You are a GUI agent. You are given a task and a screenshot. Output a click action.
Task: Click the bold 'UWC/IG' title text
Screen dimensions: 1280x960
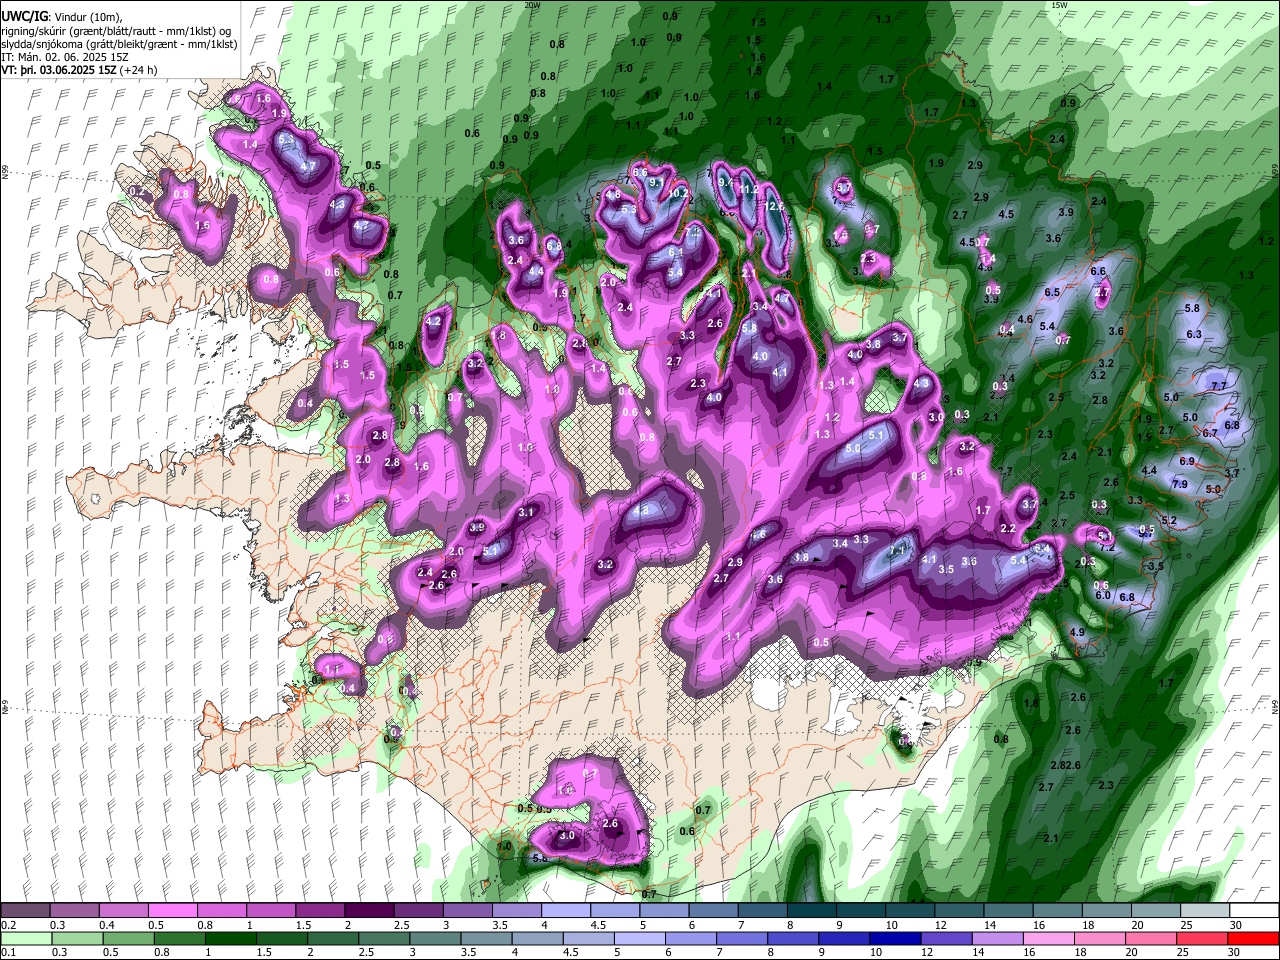coord(24,17)
